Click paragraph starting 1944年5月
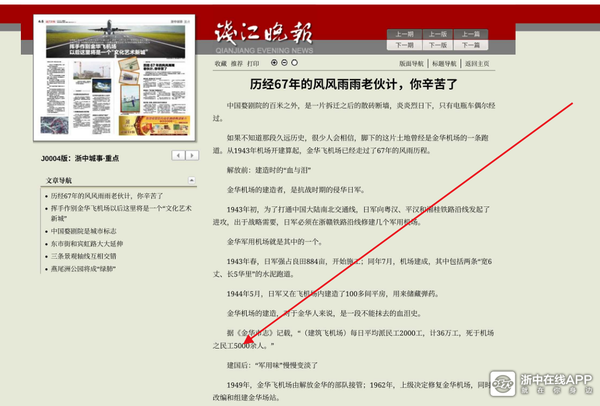600x406 pixels. click(333, 293)
